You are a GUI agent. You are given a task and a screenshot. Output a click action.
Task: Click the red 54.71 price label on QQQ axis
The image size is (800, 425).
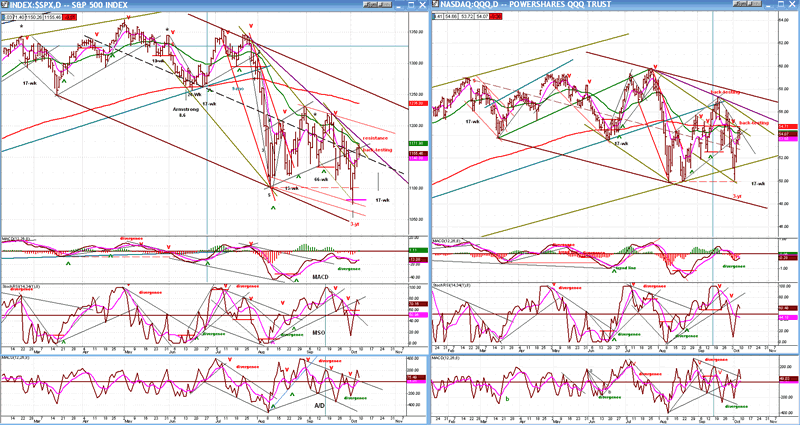point(788,126)
